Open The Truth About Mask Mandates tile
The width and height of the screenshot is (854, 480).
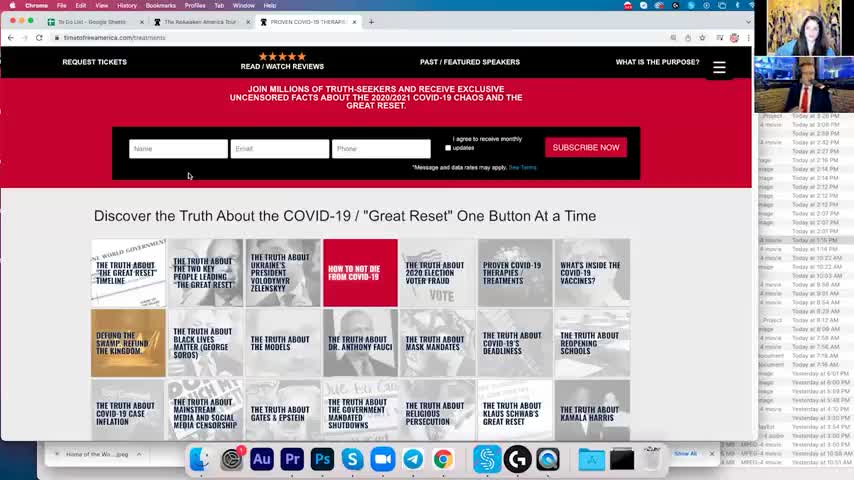click(x=437, y=343)
